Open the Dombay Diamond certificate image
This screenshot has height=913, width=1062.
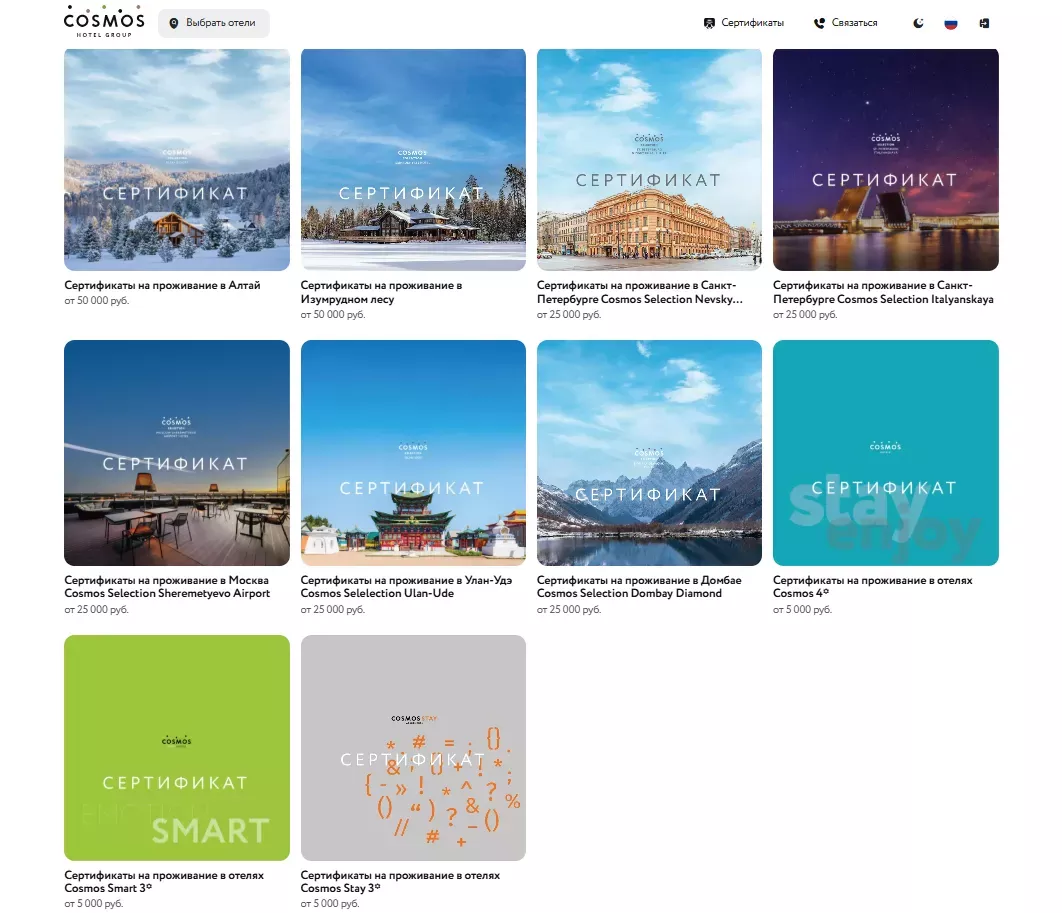[x=650, y=453]
